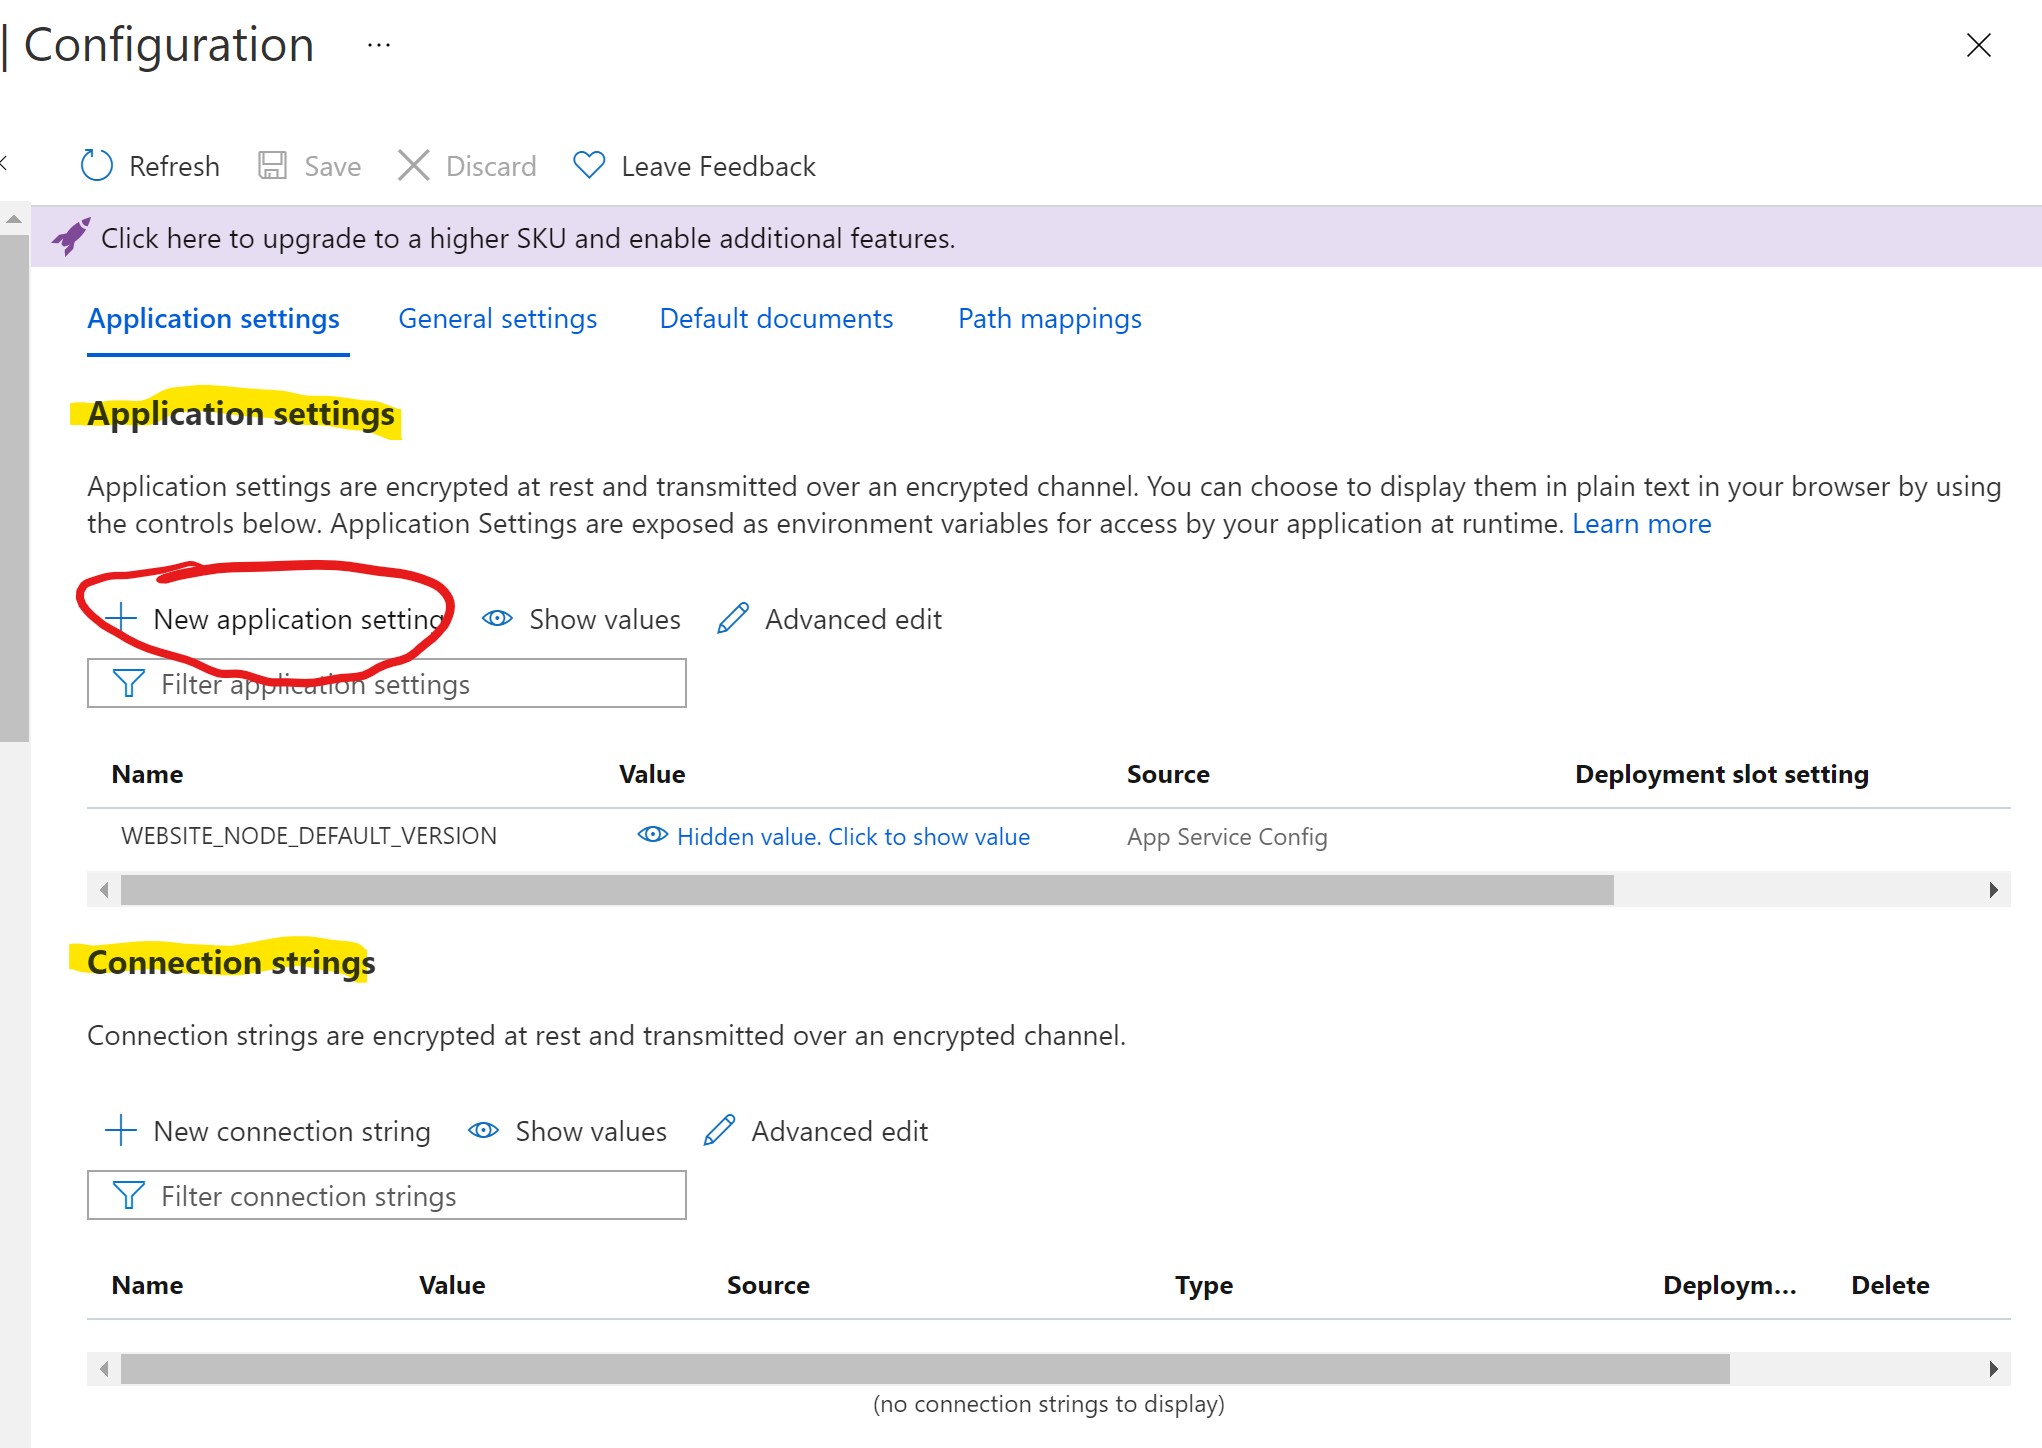
Task: Click the vertical scrollbar up arrow
Action: (14, 219)
